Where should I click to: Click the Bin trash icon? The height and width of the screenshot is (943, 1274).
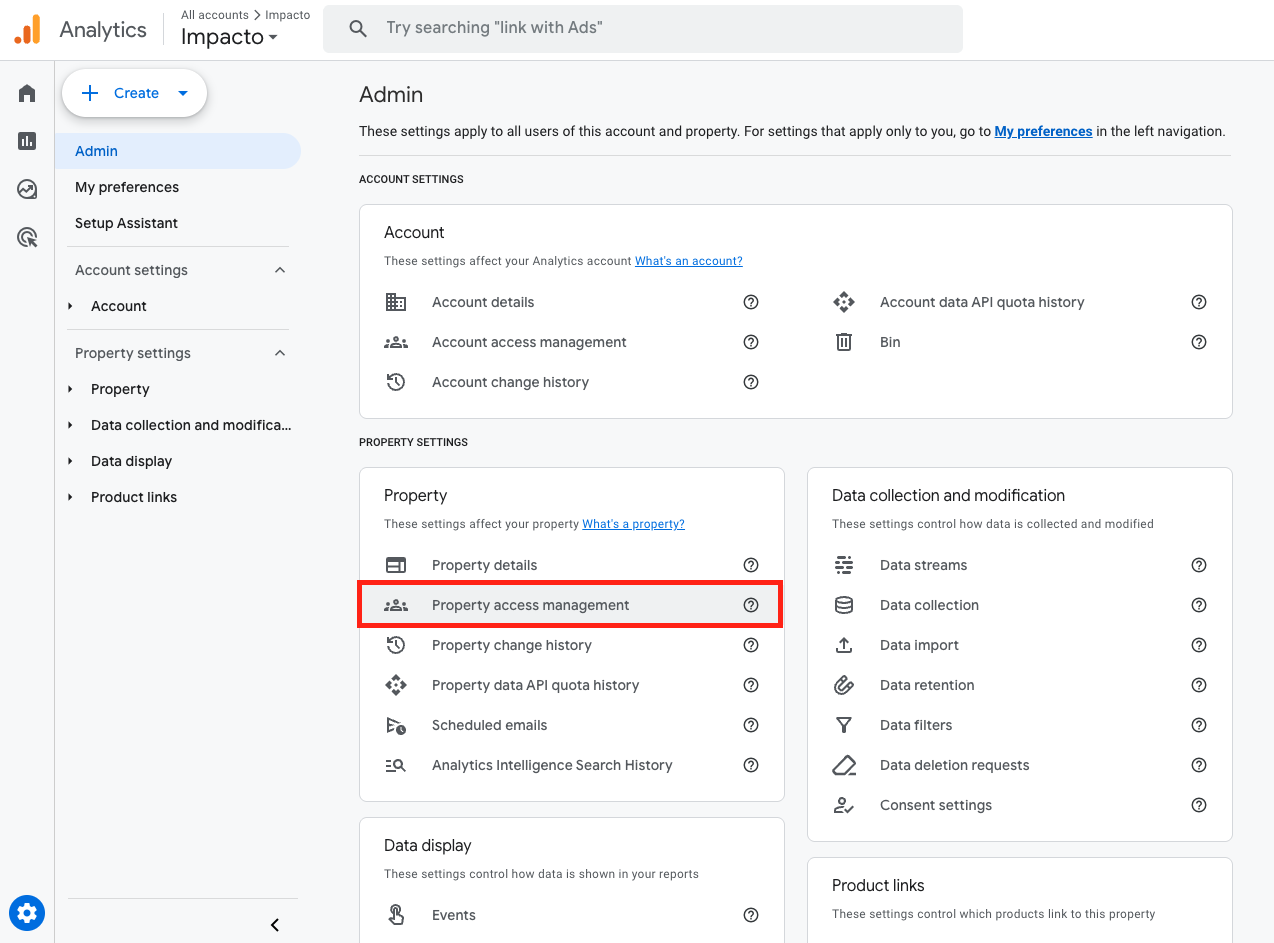pos(844,342)
